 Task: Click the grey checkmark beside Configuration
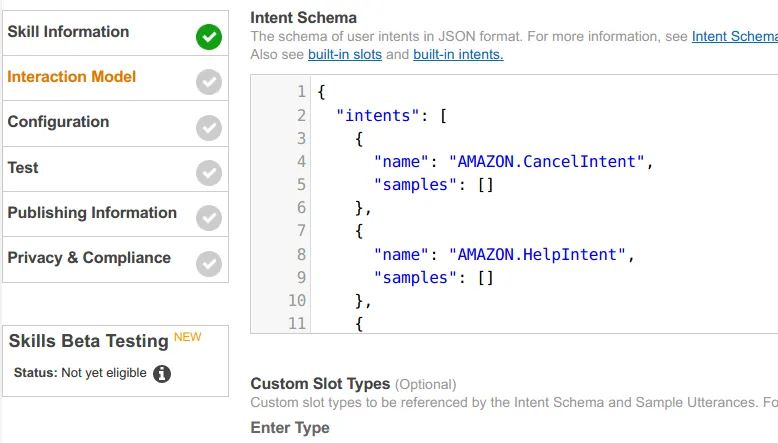click(209, 127)
